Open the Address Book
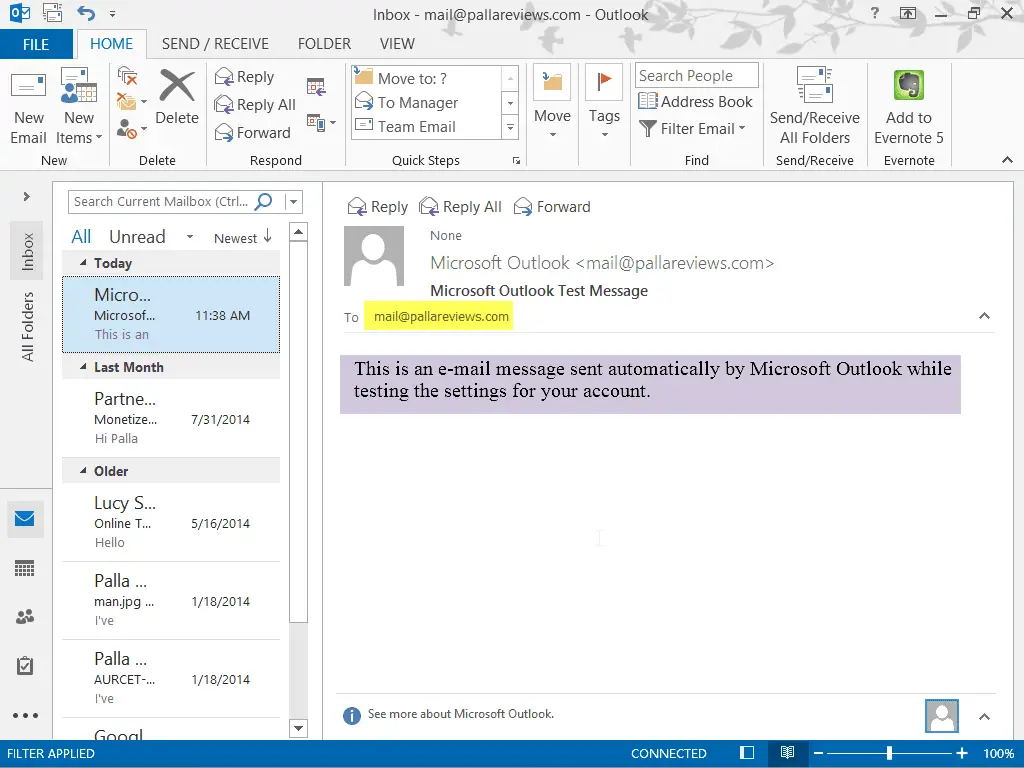Viewport: 1024px width, 768px height. coord(696,102)
